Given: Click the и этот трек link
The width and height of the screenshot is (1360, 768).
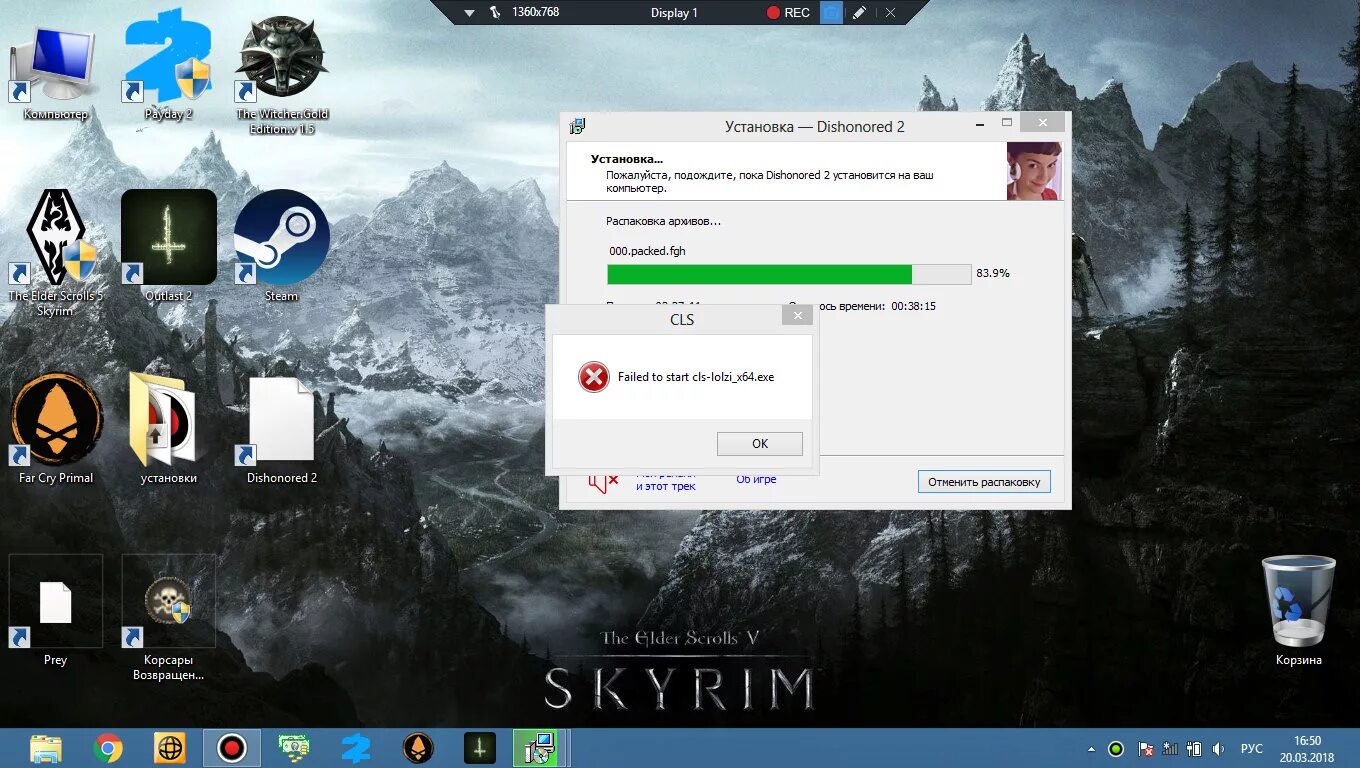Looking at the screenshot, I should pos(666,486).
